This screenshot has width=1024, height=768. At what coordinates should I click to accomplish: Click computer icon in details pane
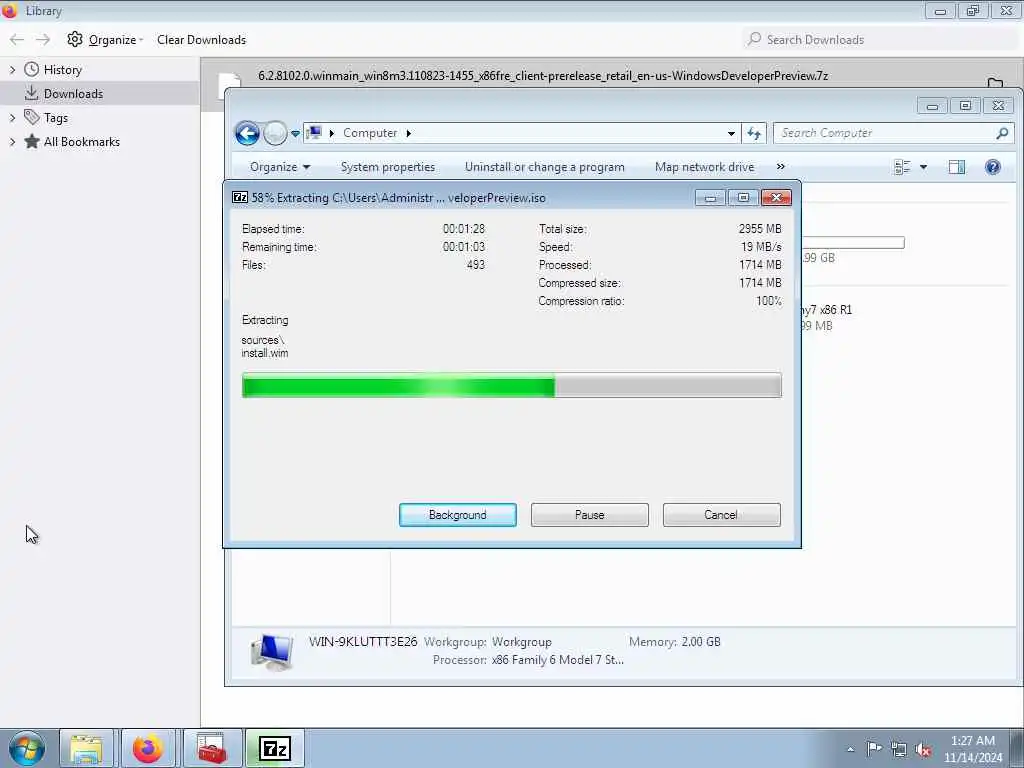272,652
